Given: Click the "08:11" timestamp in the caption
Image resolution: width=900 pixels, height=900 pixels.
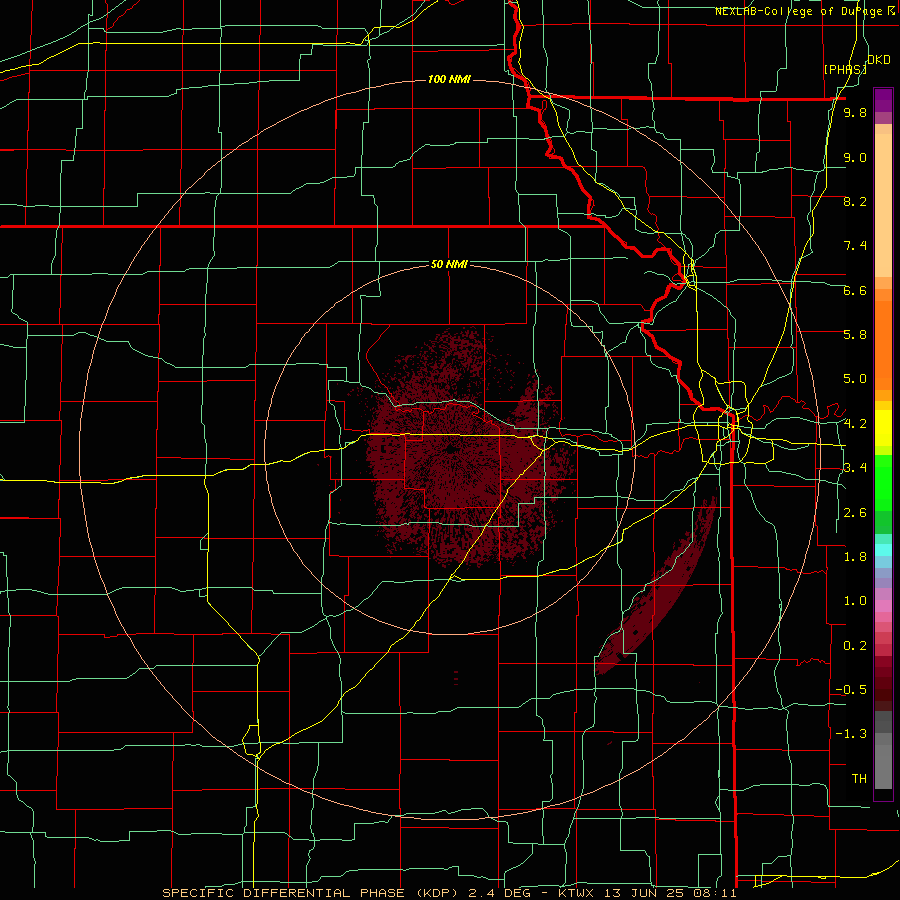Looking at the screenshot, I should (715, 893).
